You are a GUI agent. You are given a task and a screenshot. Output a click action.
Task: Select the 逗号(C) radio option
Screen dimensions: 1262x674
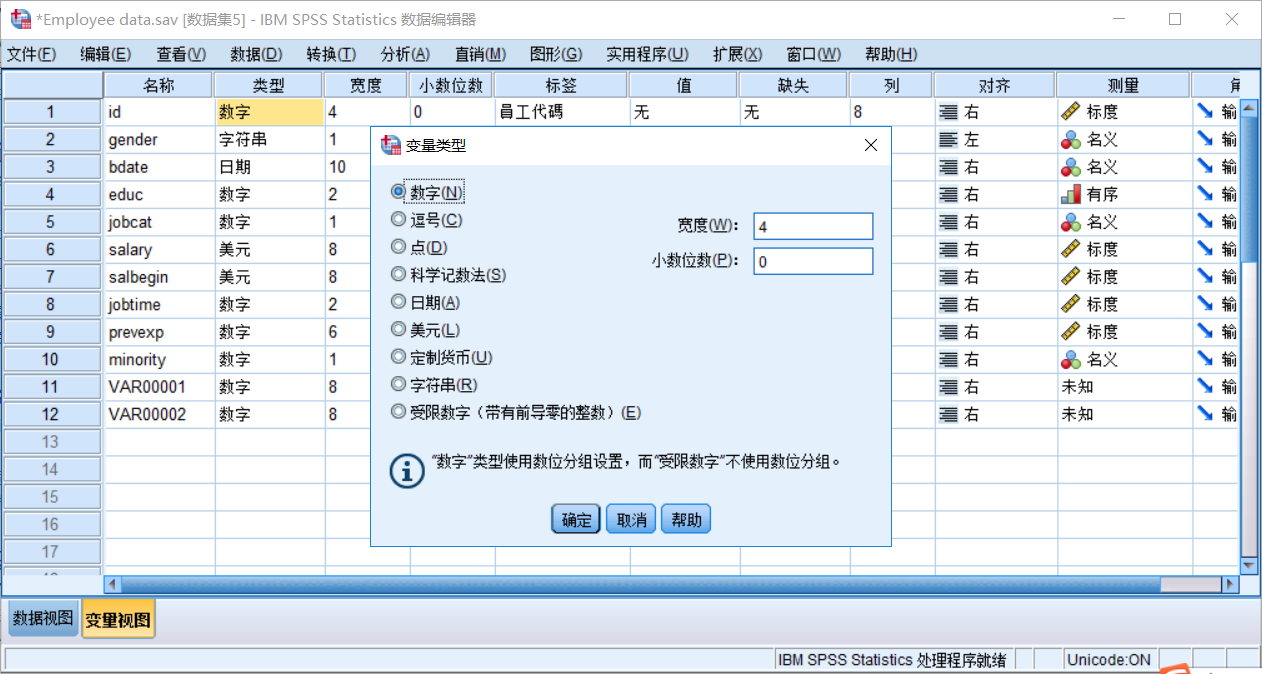tap(398, 219)
